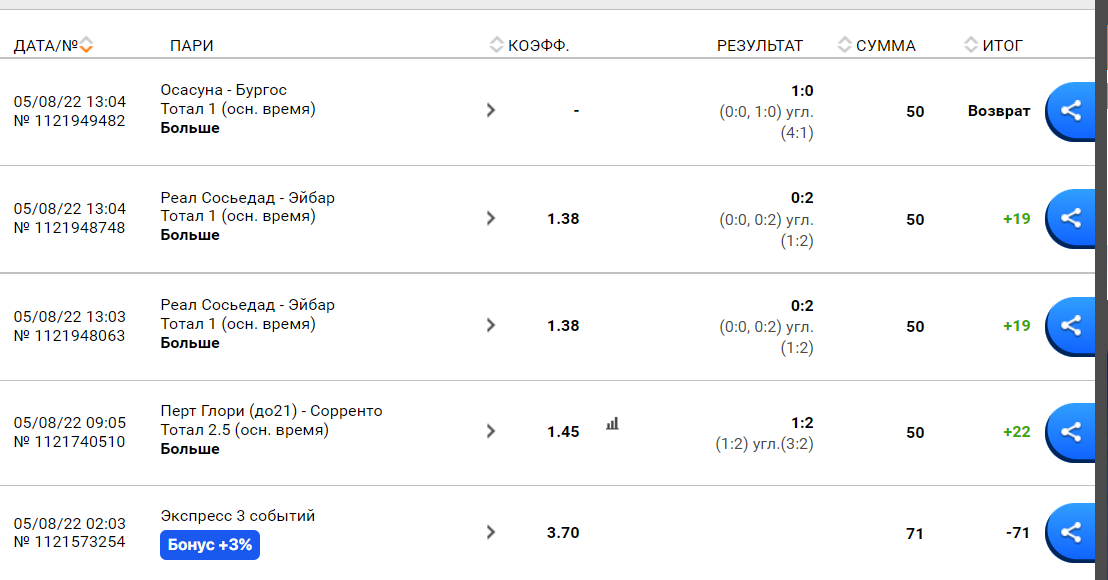Screen dimensions: 1108x580
Task: Expand details of bet № 1121948748
Action: click(x=490, y=218)
